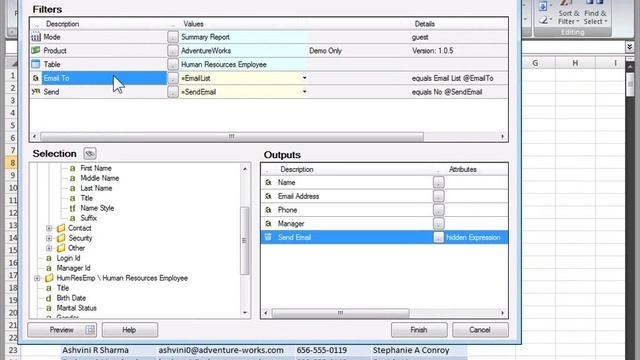Click the Cancel button
This screenshot has width=640, height=360.
point(480,330)
